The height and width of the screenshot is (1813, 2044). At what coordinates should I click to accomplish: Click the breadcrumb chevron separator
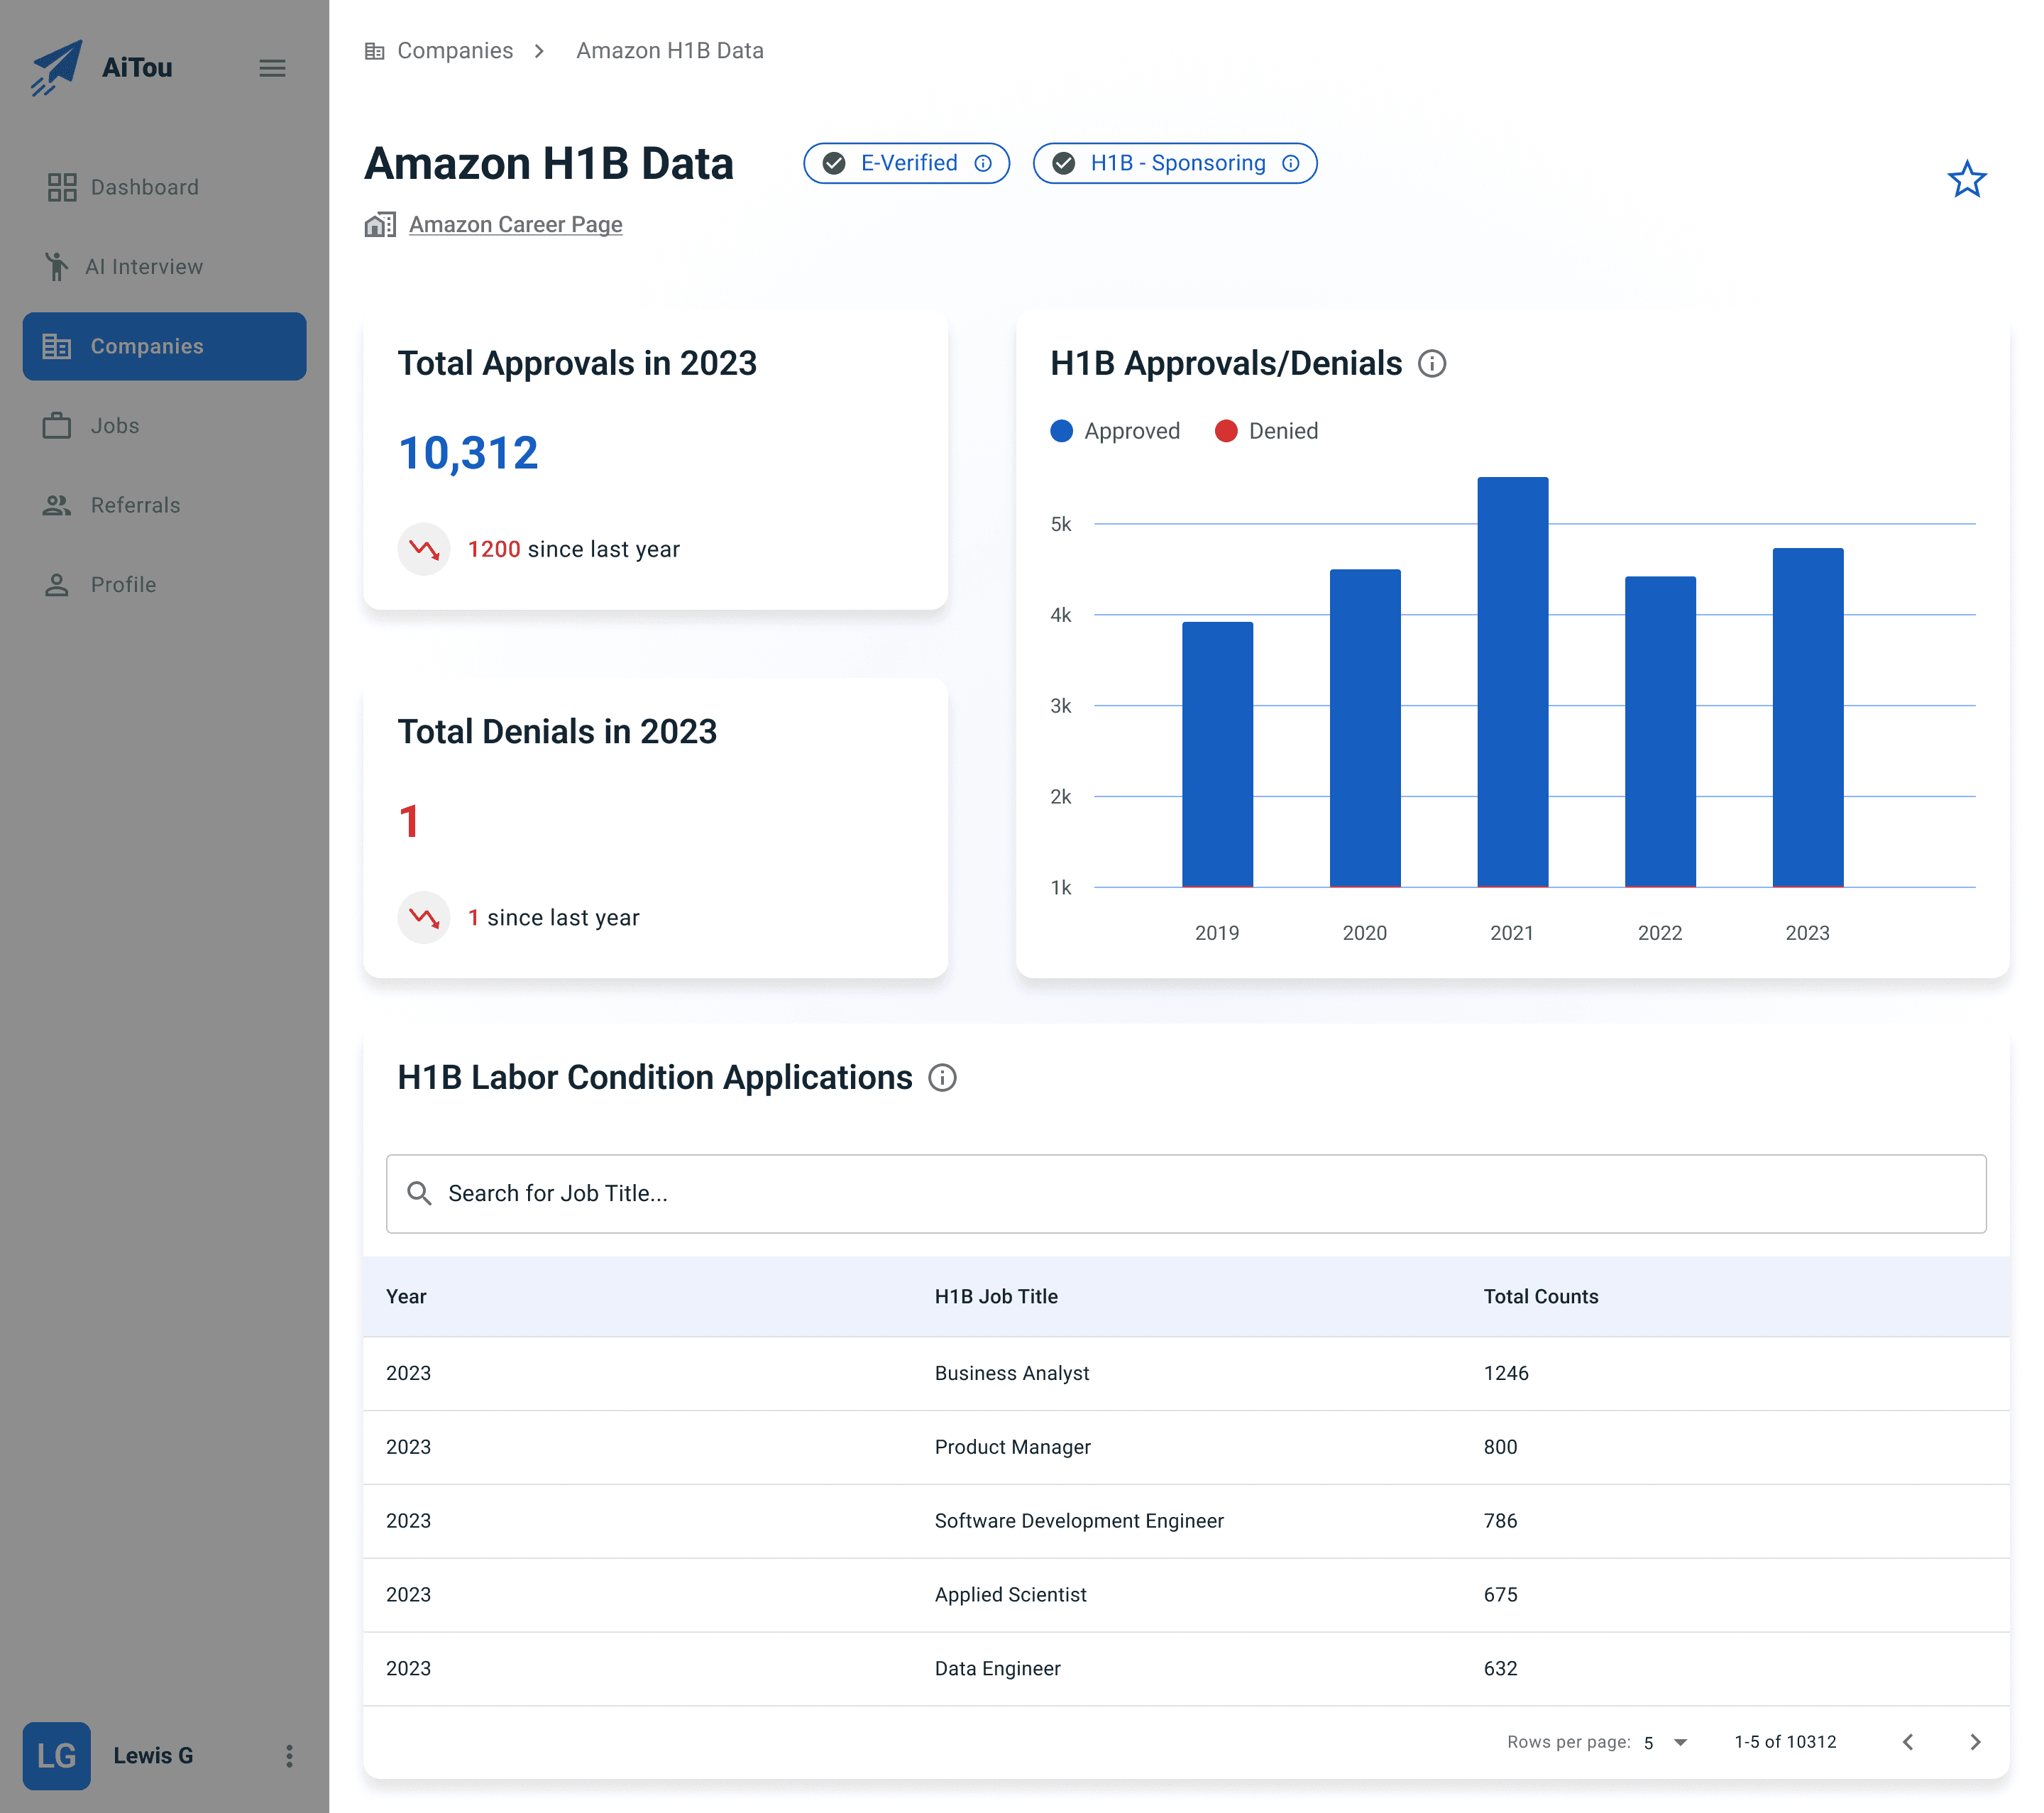(540, 51)
